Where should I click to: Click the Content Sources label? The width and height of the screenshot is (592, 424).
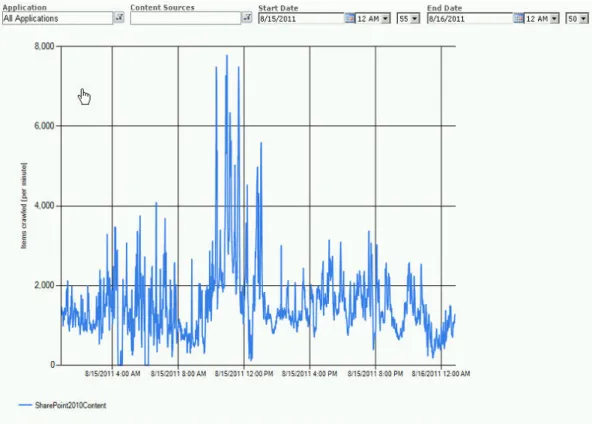162,7
